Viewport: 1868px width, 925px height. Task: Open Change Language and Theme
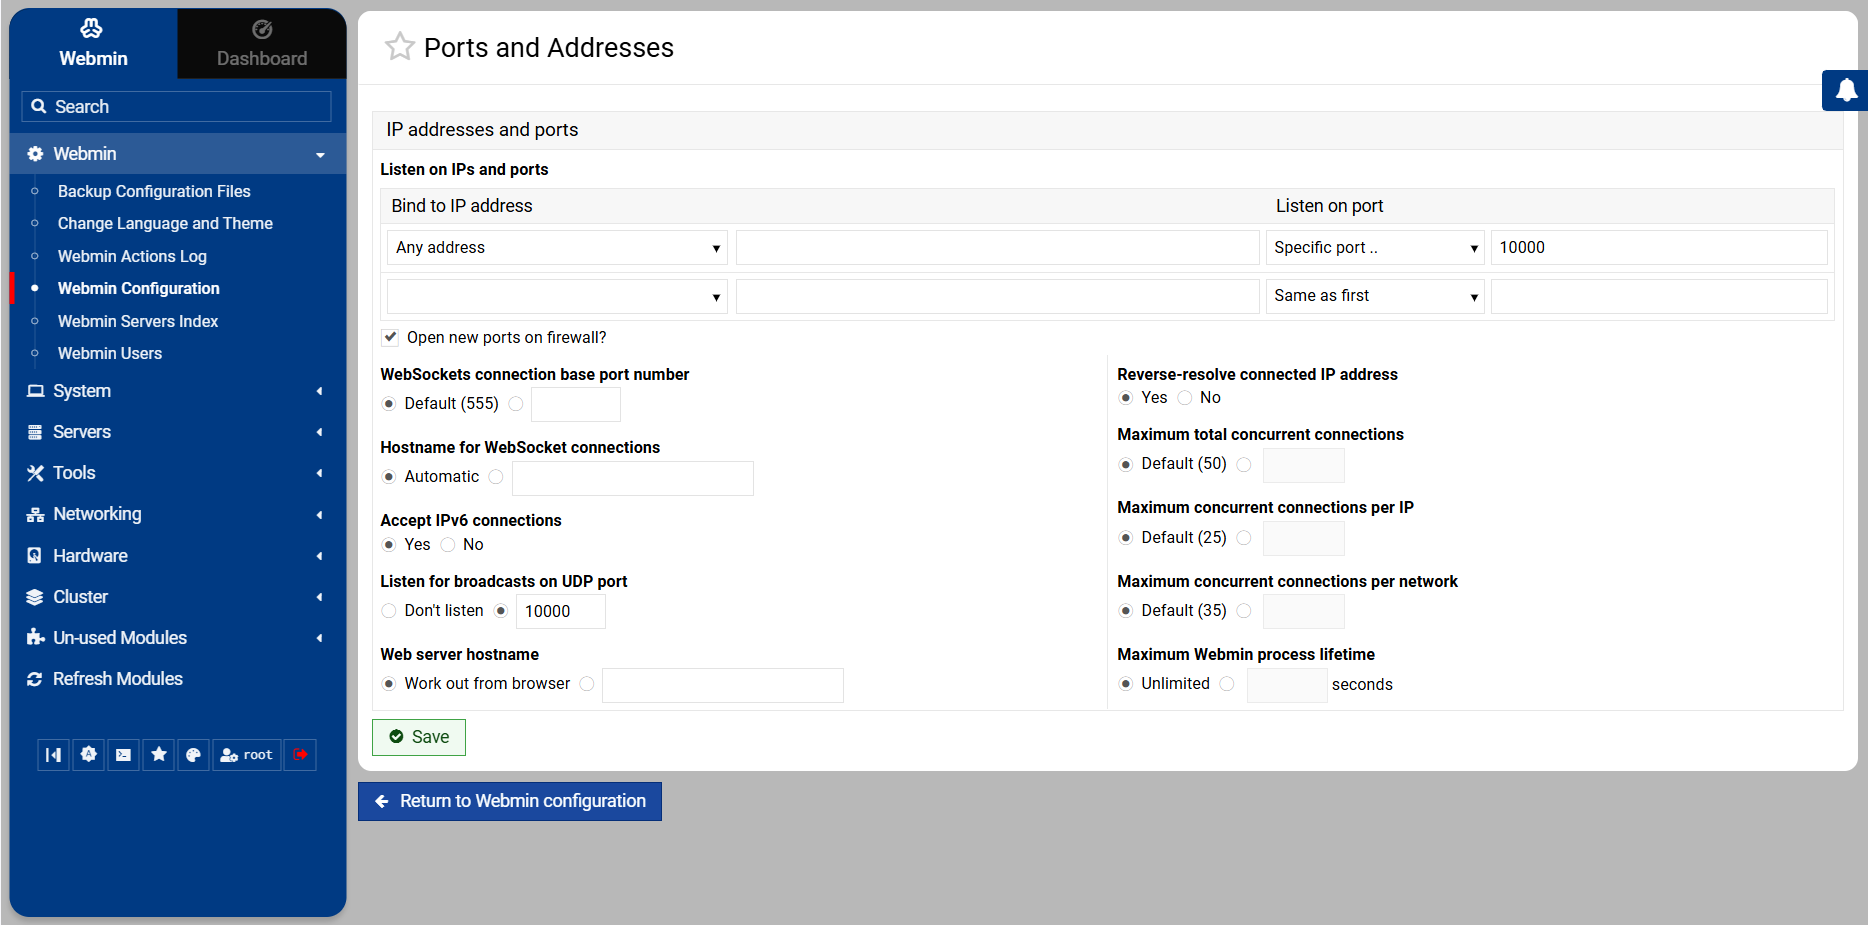tap(165, 223)
